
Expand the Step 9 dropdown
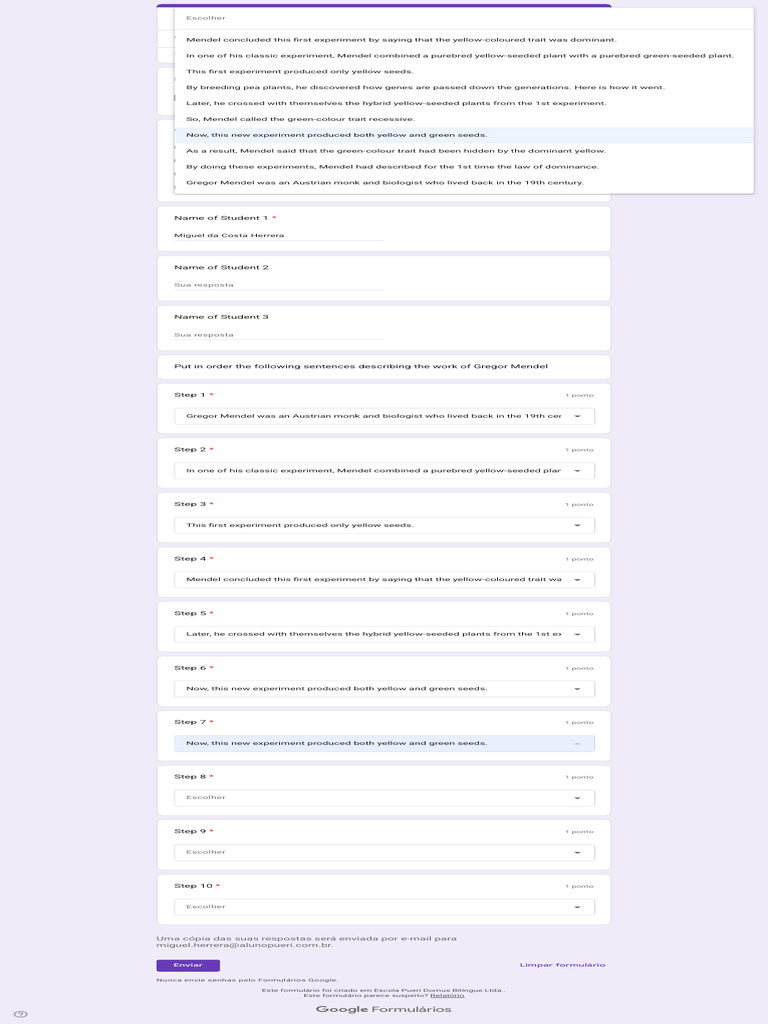384,852
